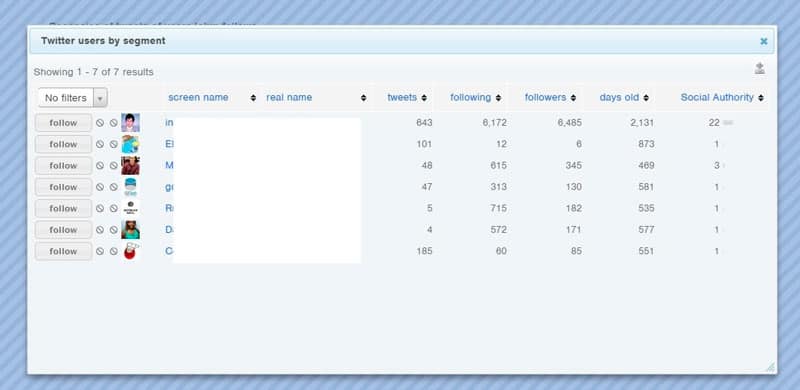The image size is (800, 390).
Task: Click the sort arrows beside following header
Action: point(498,98)
